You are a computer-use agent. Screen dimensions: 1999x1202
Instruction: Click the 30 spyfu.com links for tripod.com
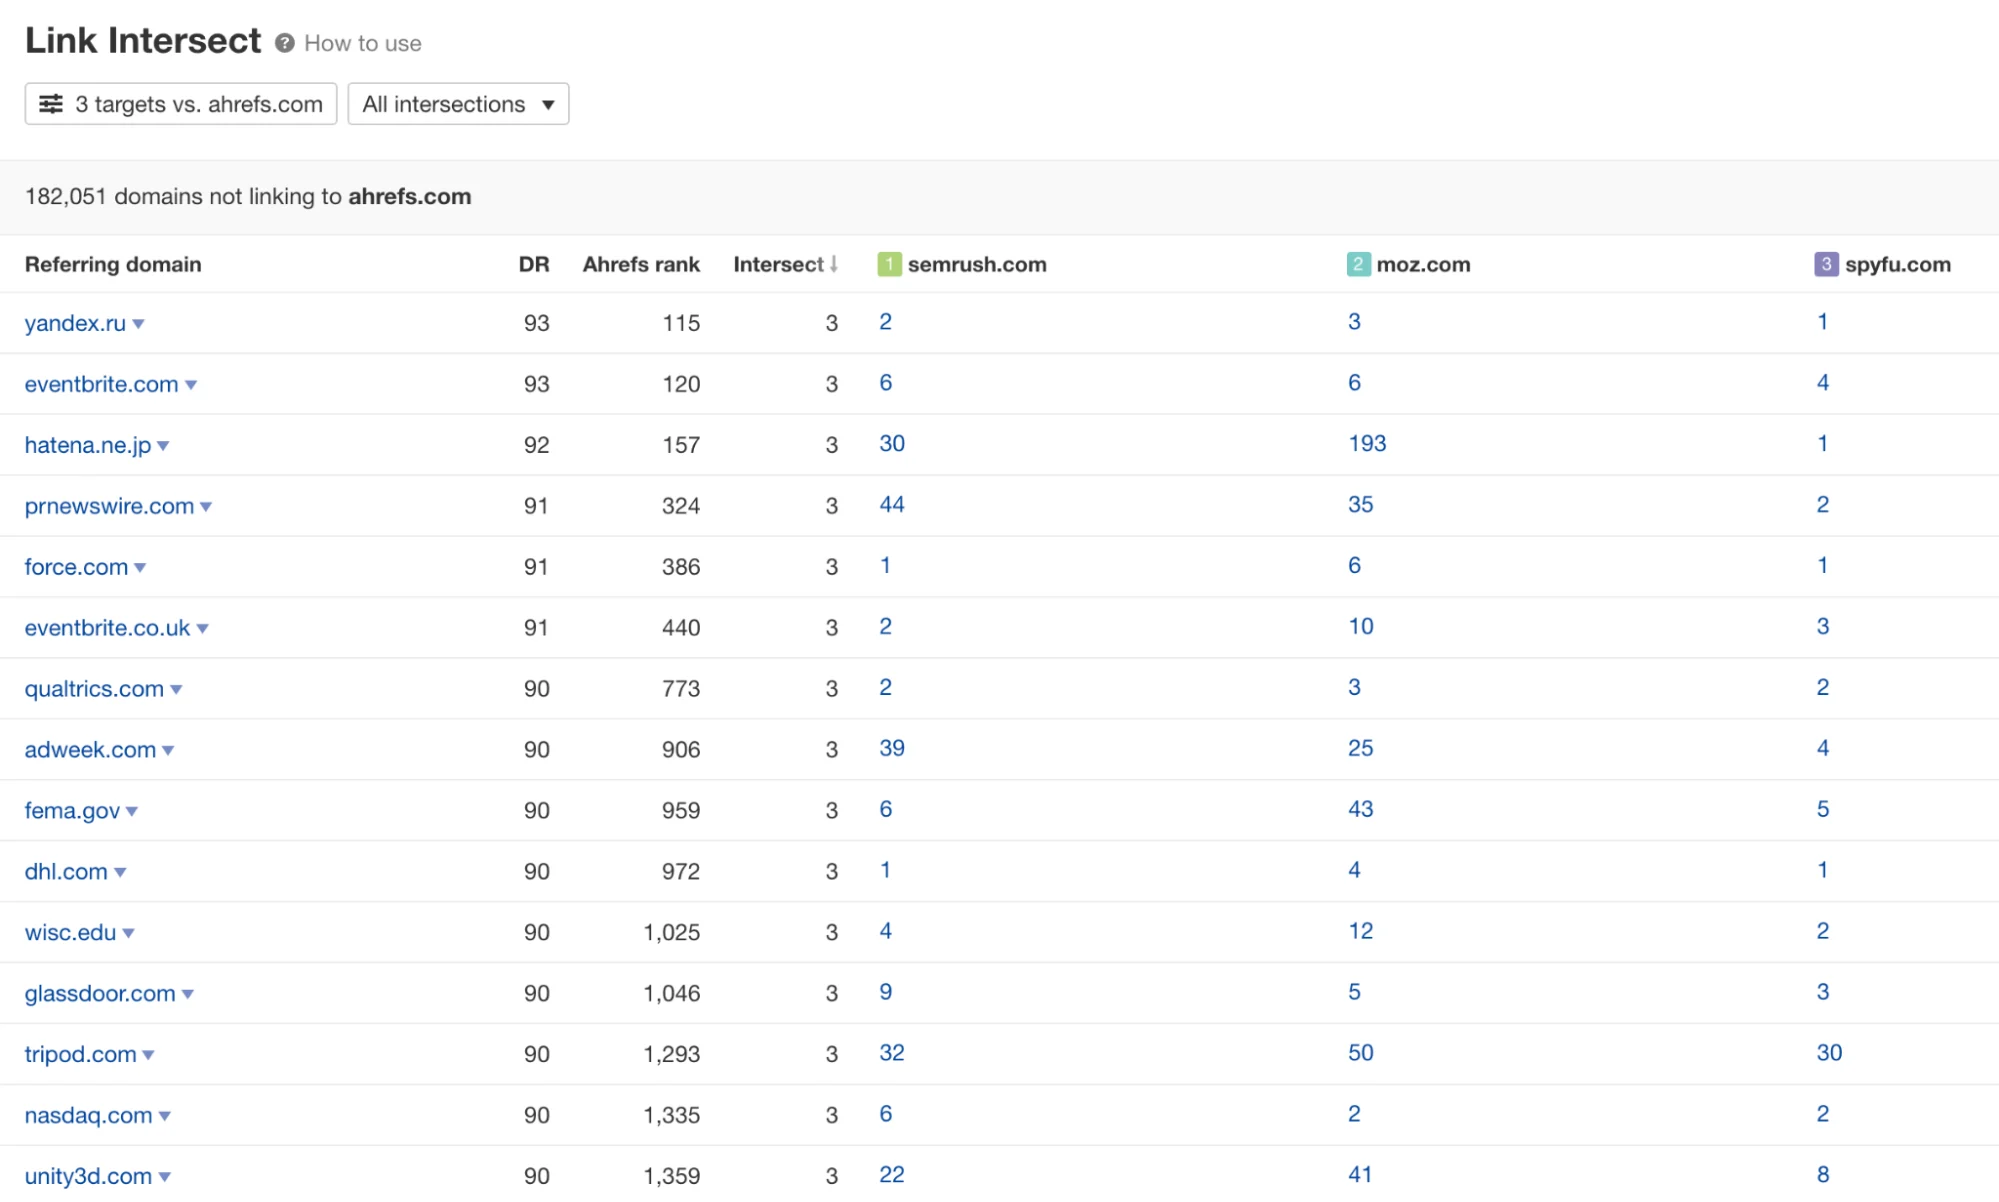click(1829, 1052)
